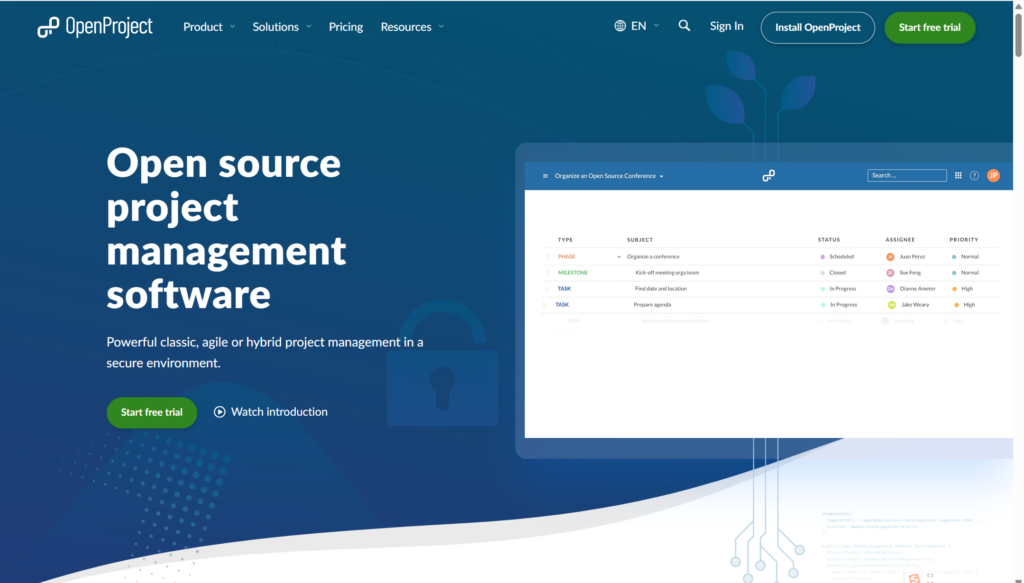Click the MILESTONE type label

[x=573, y=273]
